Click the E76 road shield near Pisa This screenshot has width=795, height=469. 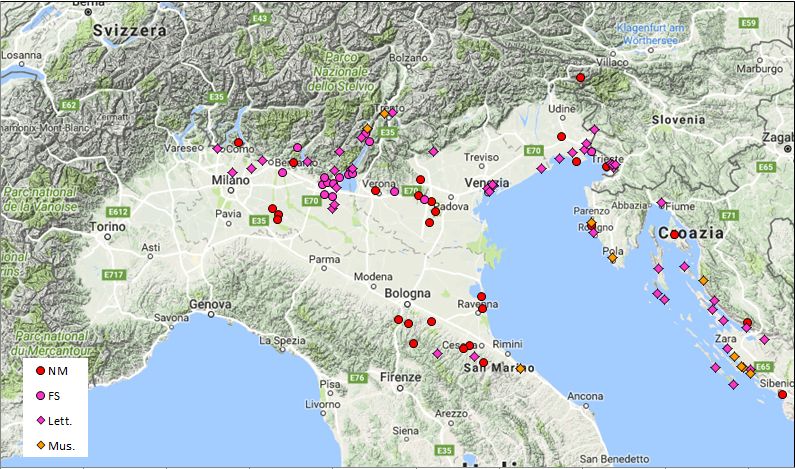pos(357,378)
